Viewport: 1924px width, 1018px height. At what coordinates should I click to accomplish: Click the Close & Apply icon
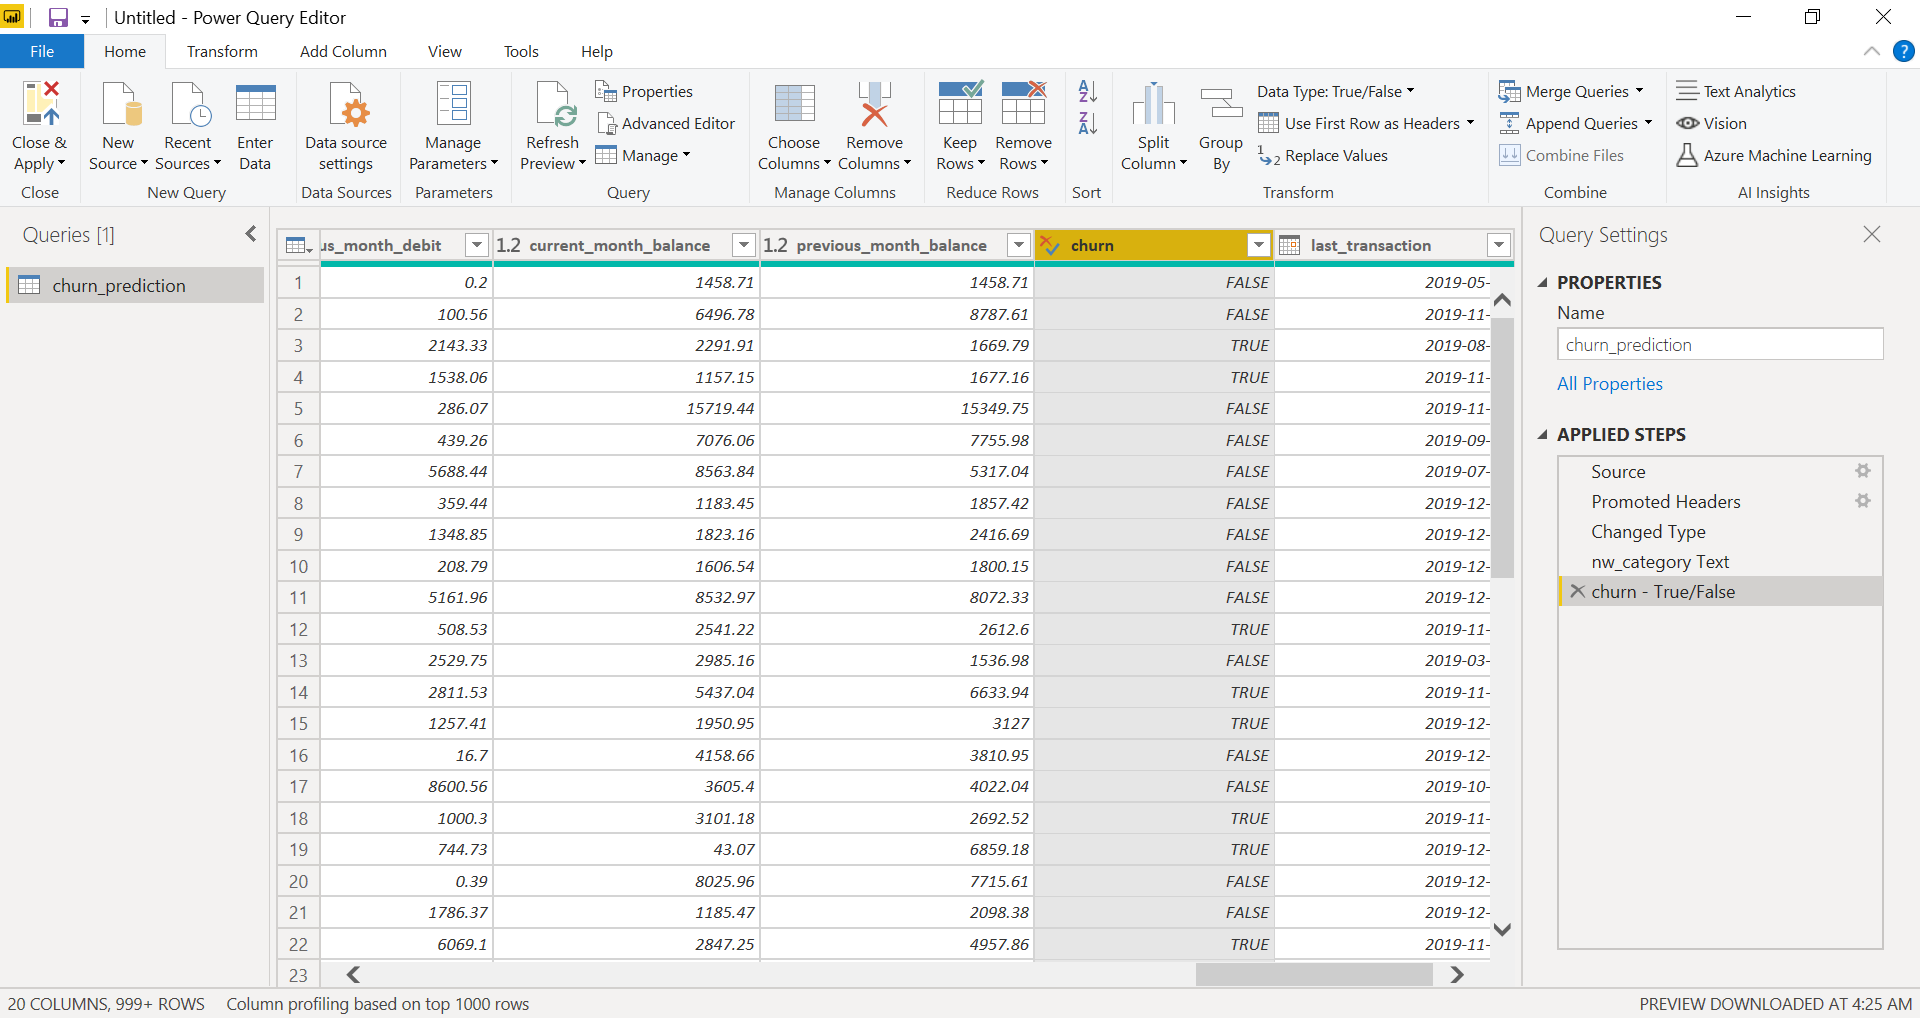[x=40, y=105]
